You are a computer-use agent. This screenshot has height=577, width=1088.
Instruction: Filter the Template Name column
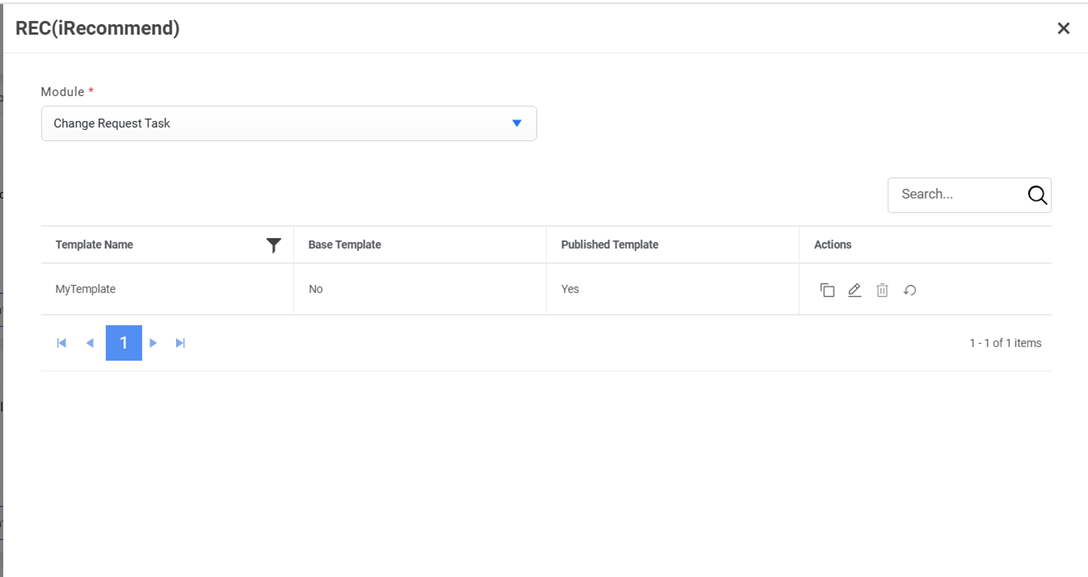point(273,245)
